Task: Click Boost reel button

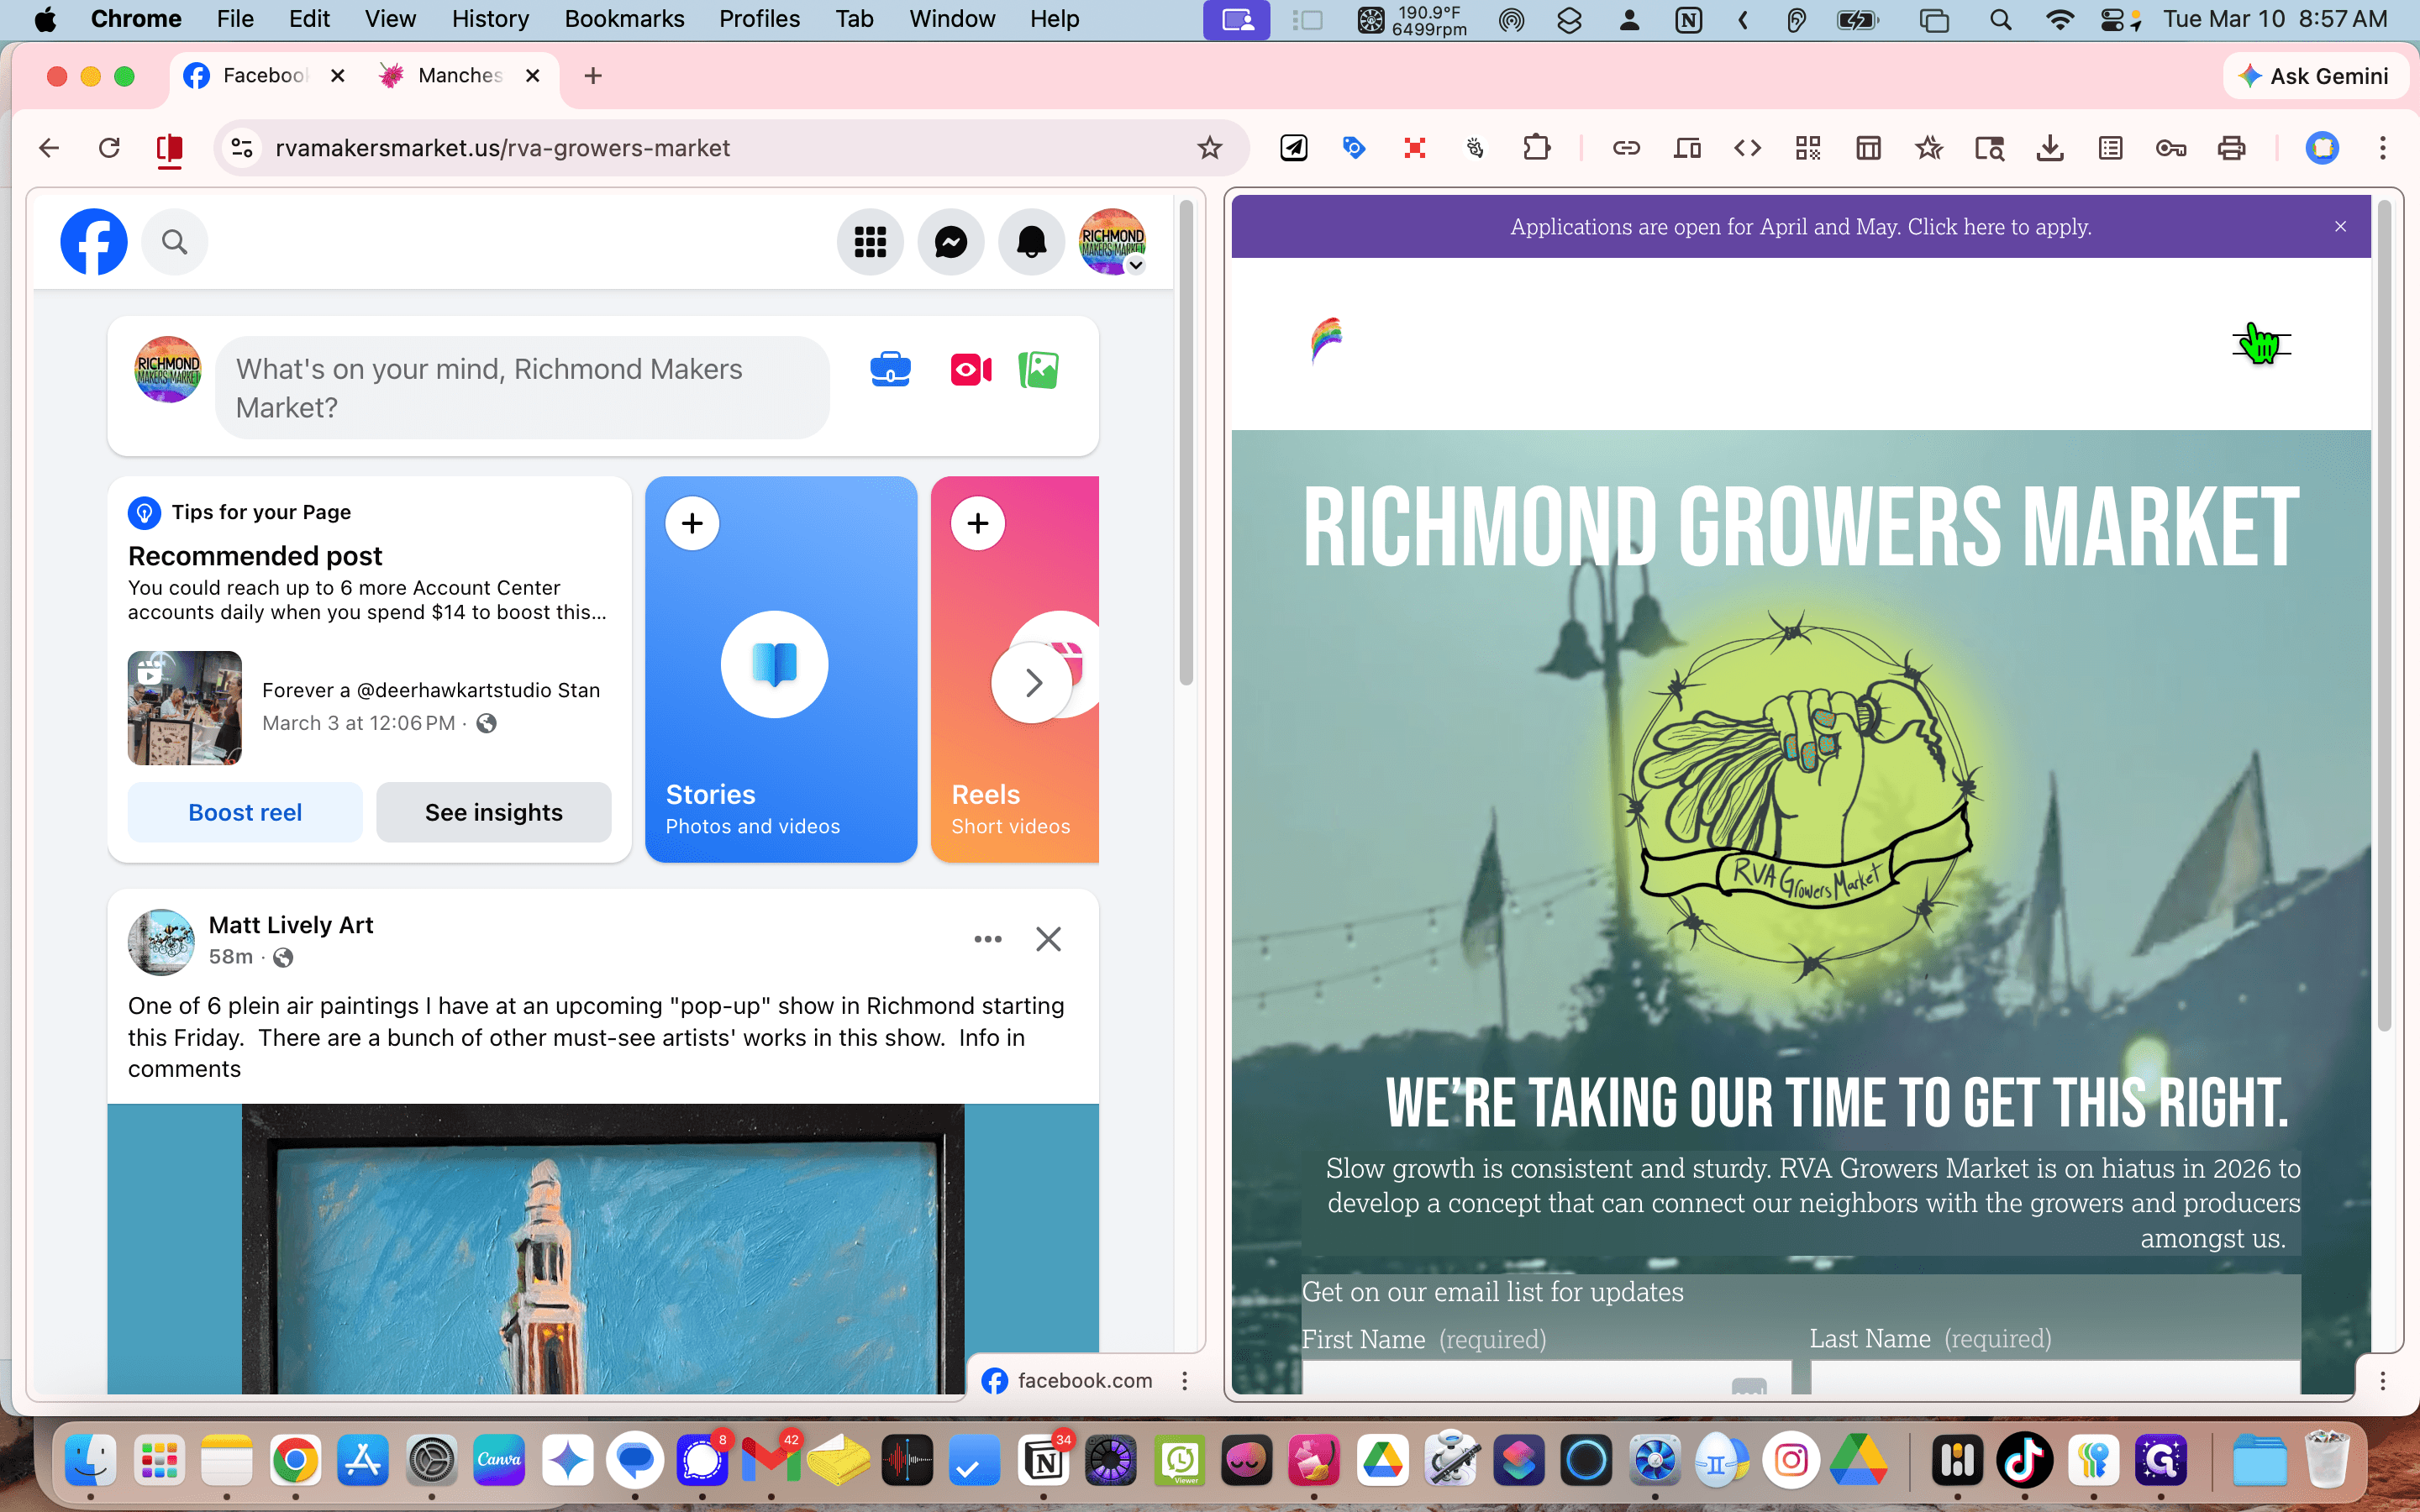Action: point(245,812)
